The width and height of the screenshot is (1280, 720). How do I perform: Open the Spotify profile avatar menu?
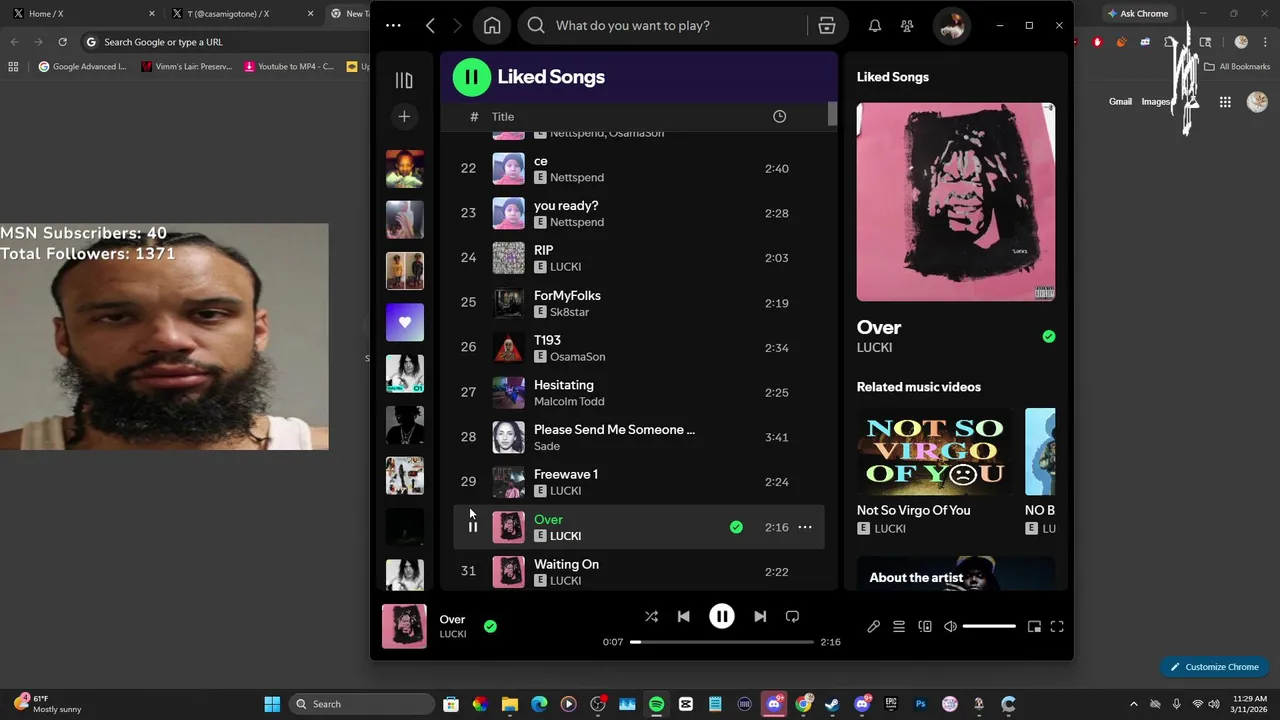(952, 26)
